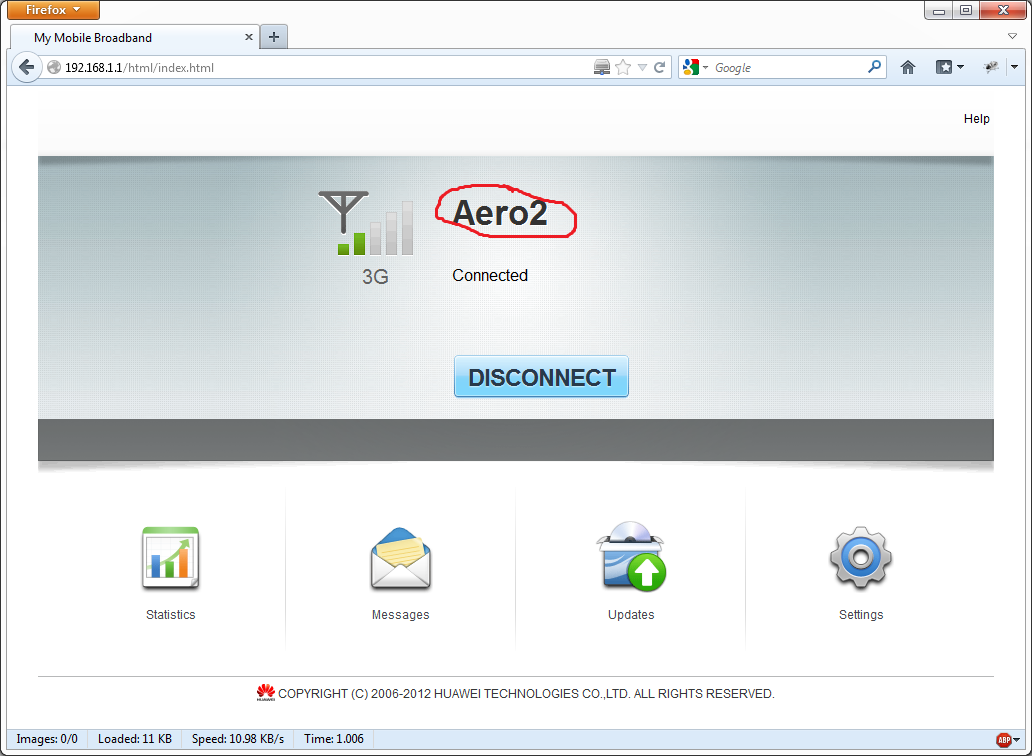1032x756 pixels.
Task: Click the Images: 0/0 status entry
Action: [x=47, y=739]
